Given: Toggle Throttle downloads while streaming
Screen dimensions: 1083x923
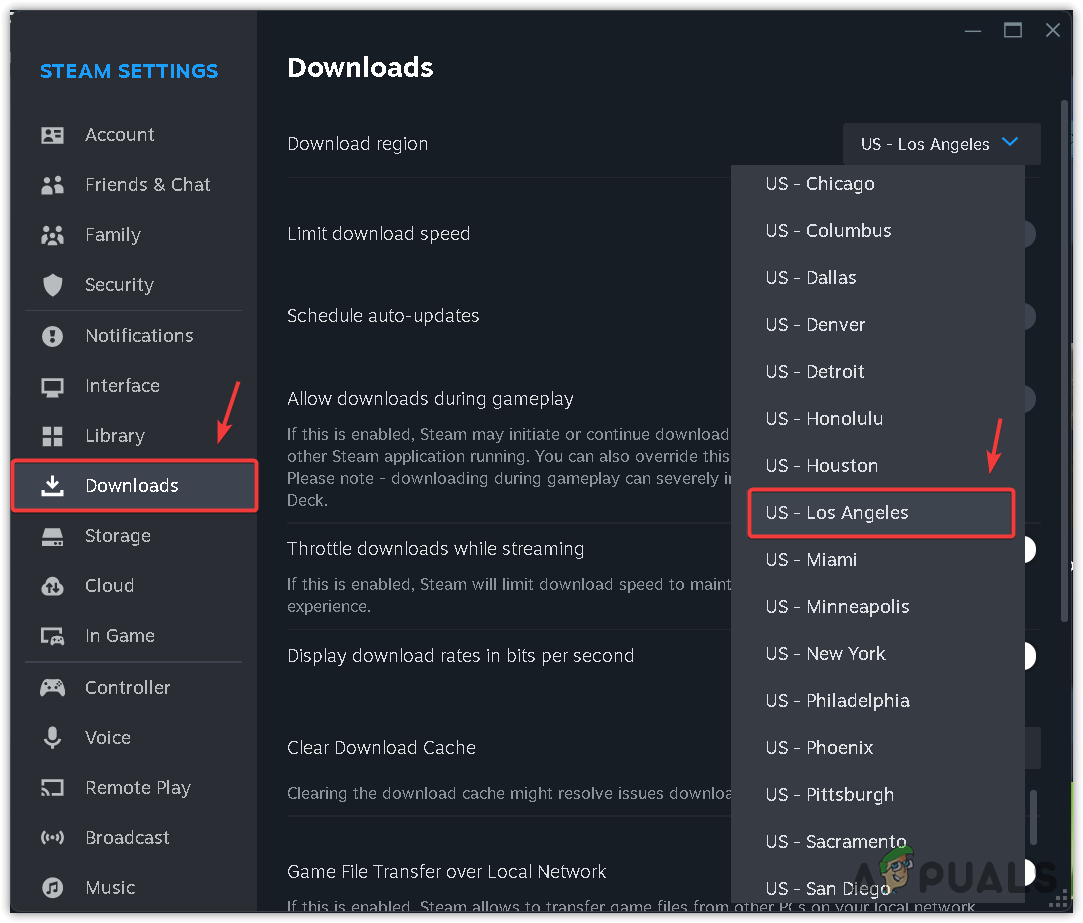Looking at the screenshot, I should pos(1026,549).
